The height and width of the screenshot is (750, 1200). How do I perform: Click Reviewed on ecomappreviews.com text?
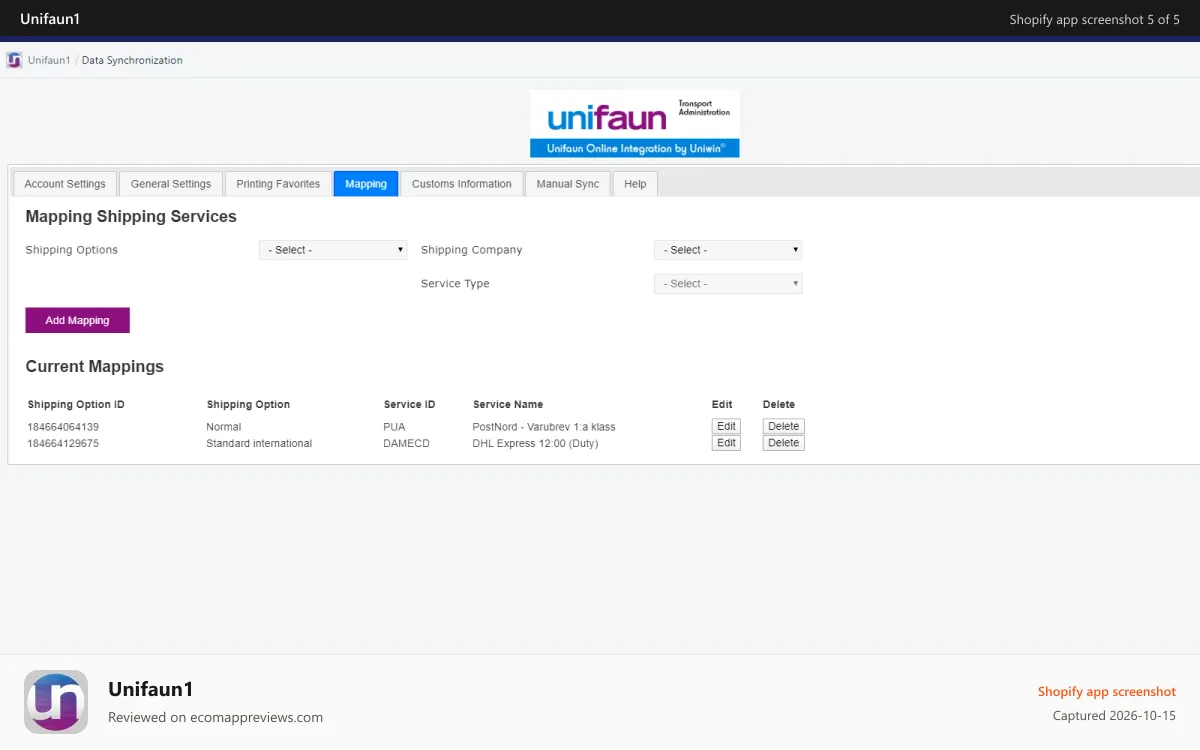pos(215,717)
